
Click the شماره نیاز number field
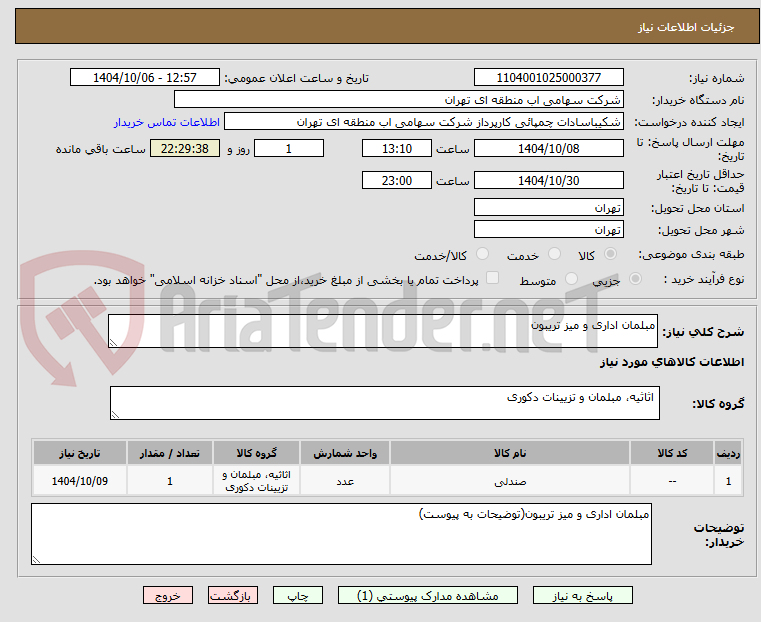click(548, 78)
